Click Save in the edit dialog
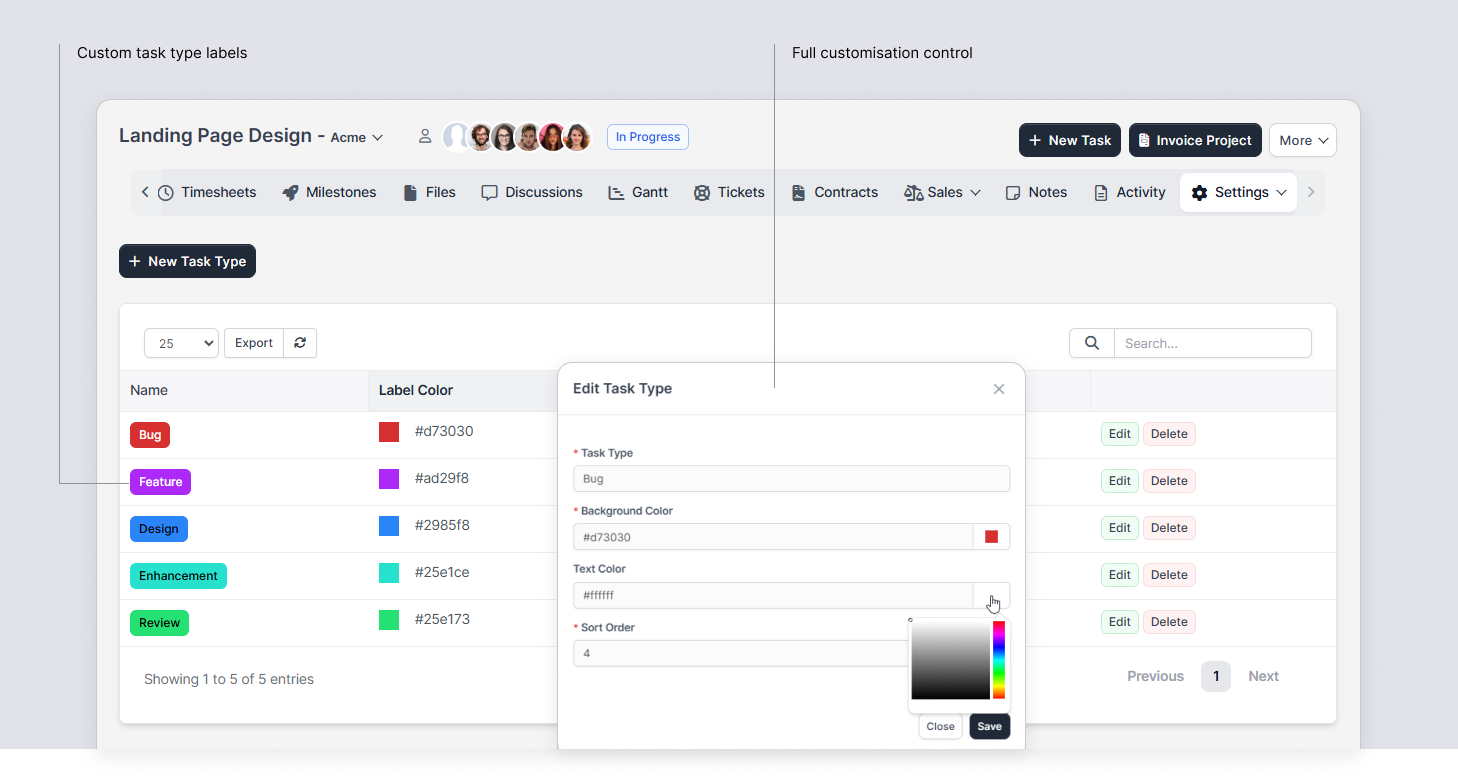The width and height of the screenshot is (1458, 780). pyautogui.click(x=989, y=726)
